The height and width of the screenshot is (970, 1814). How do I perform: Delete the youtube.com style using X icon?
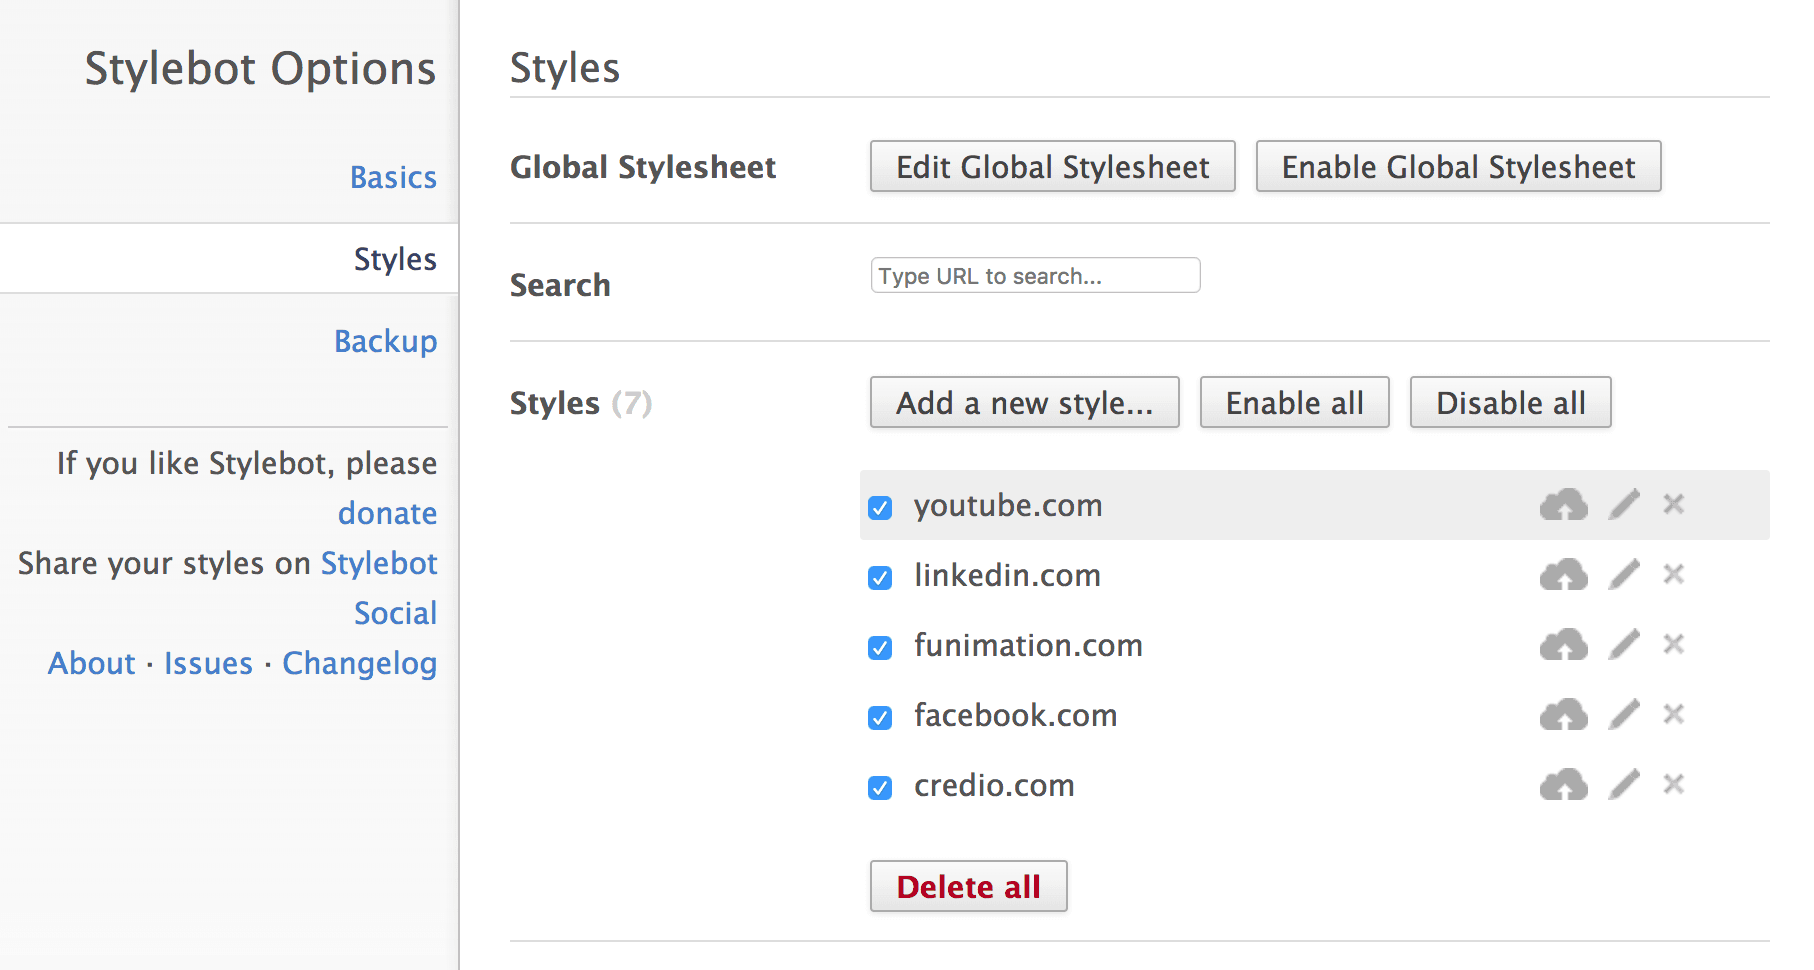[x=1673, y=504]
